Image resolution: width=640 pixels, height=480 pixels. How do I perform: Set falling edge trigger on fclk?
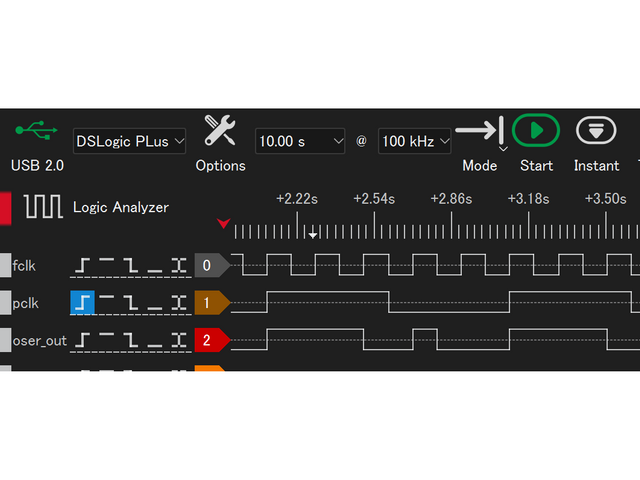(131, 265)
